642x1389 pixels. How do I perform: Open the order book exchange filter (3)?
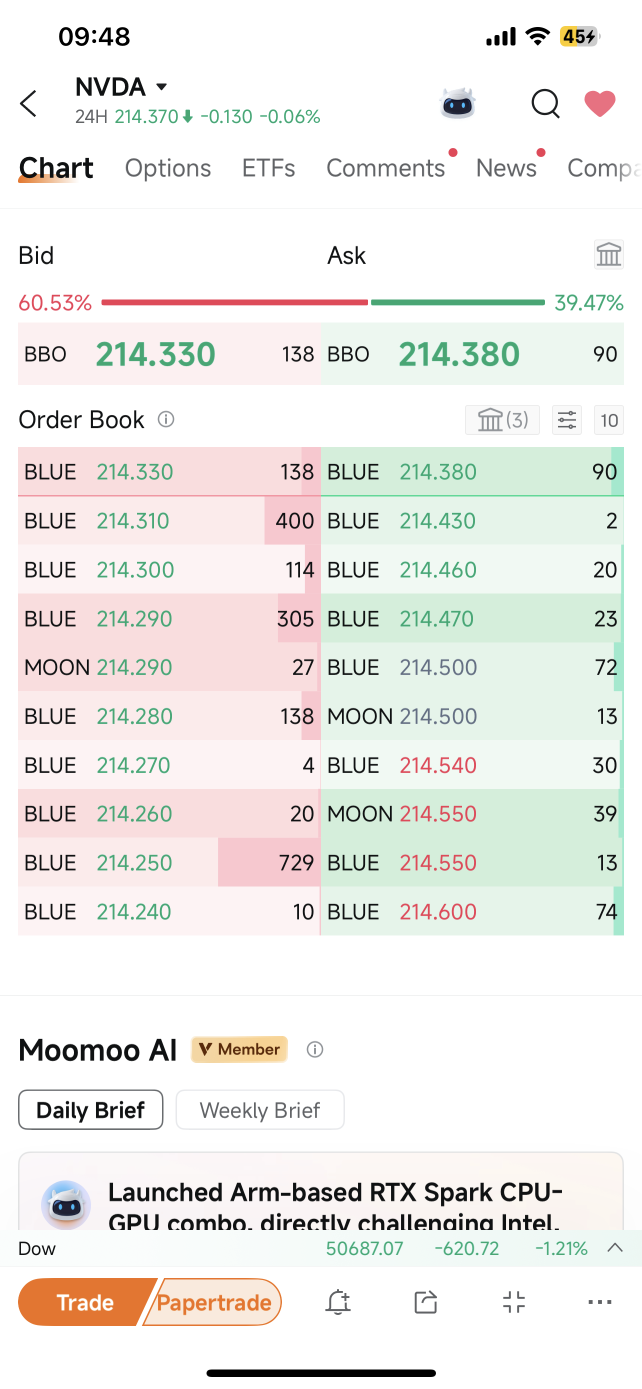[503, 420]
